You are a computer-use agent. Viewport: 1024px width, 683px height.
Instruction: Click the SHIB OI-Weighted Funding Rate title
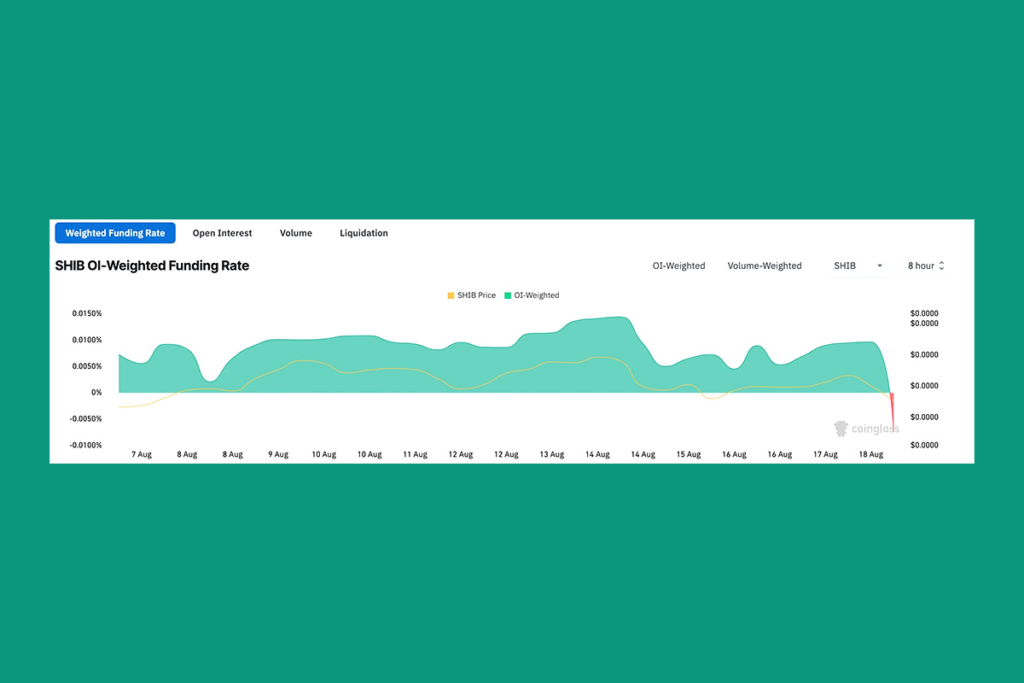click(152, 266)
